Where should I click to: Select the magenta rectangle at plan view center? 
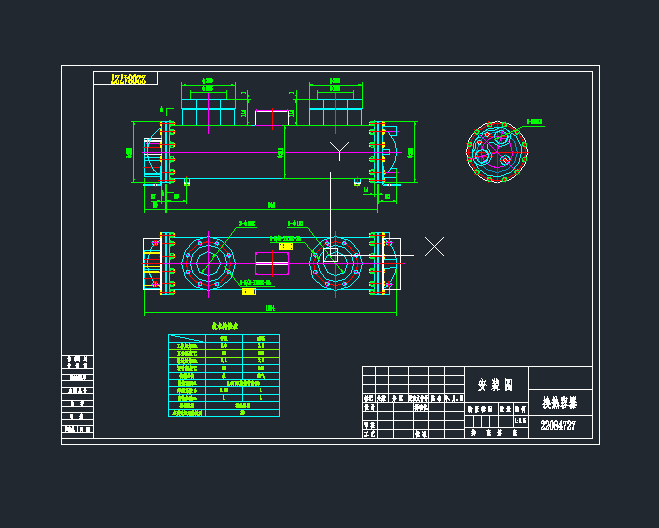[x=271, y=263]
